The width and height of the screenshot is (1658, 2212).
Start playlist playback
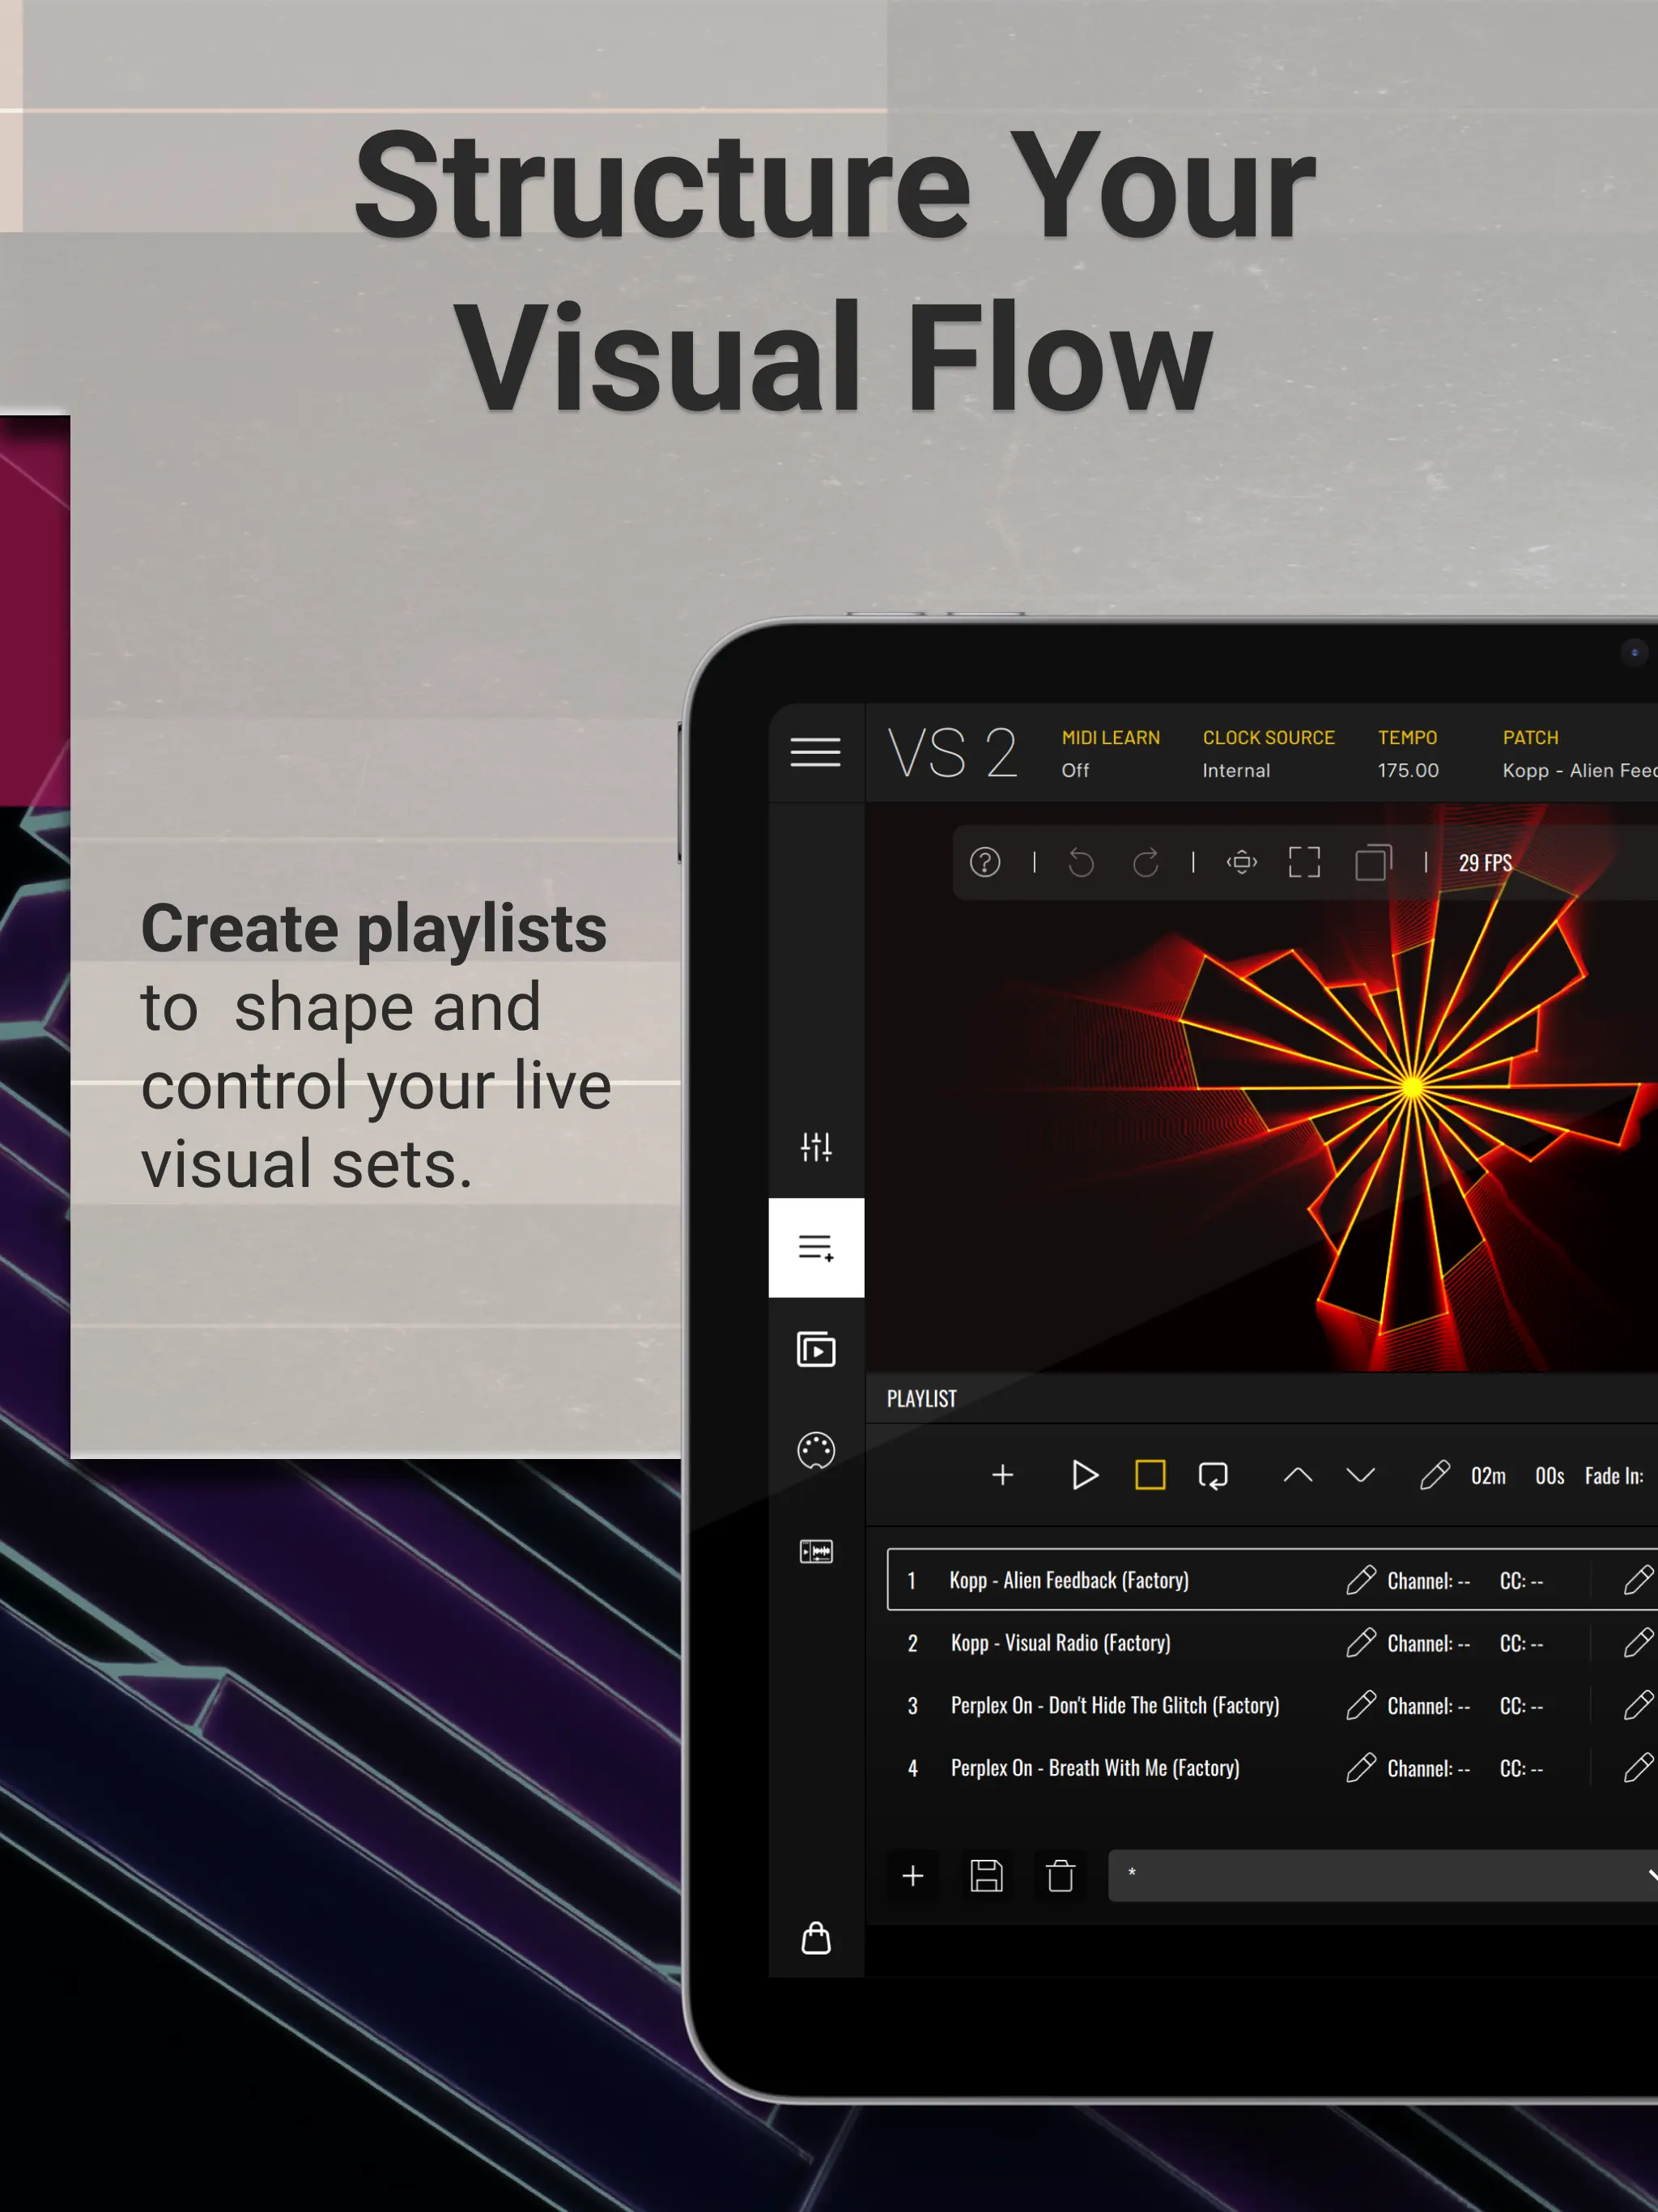pos(1085,1475)
